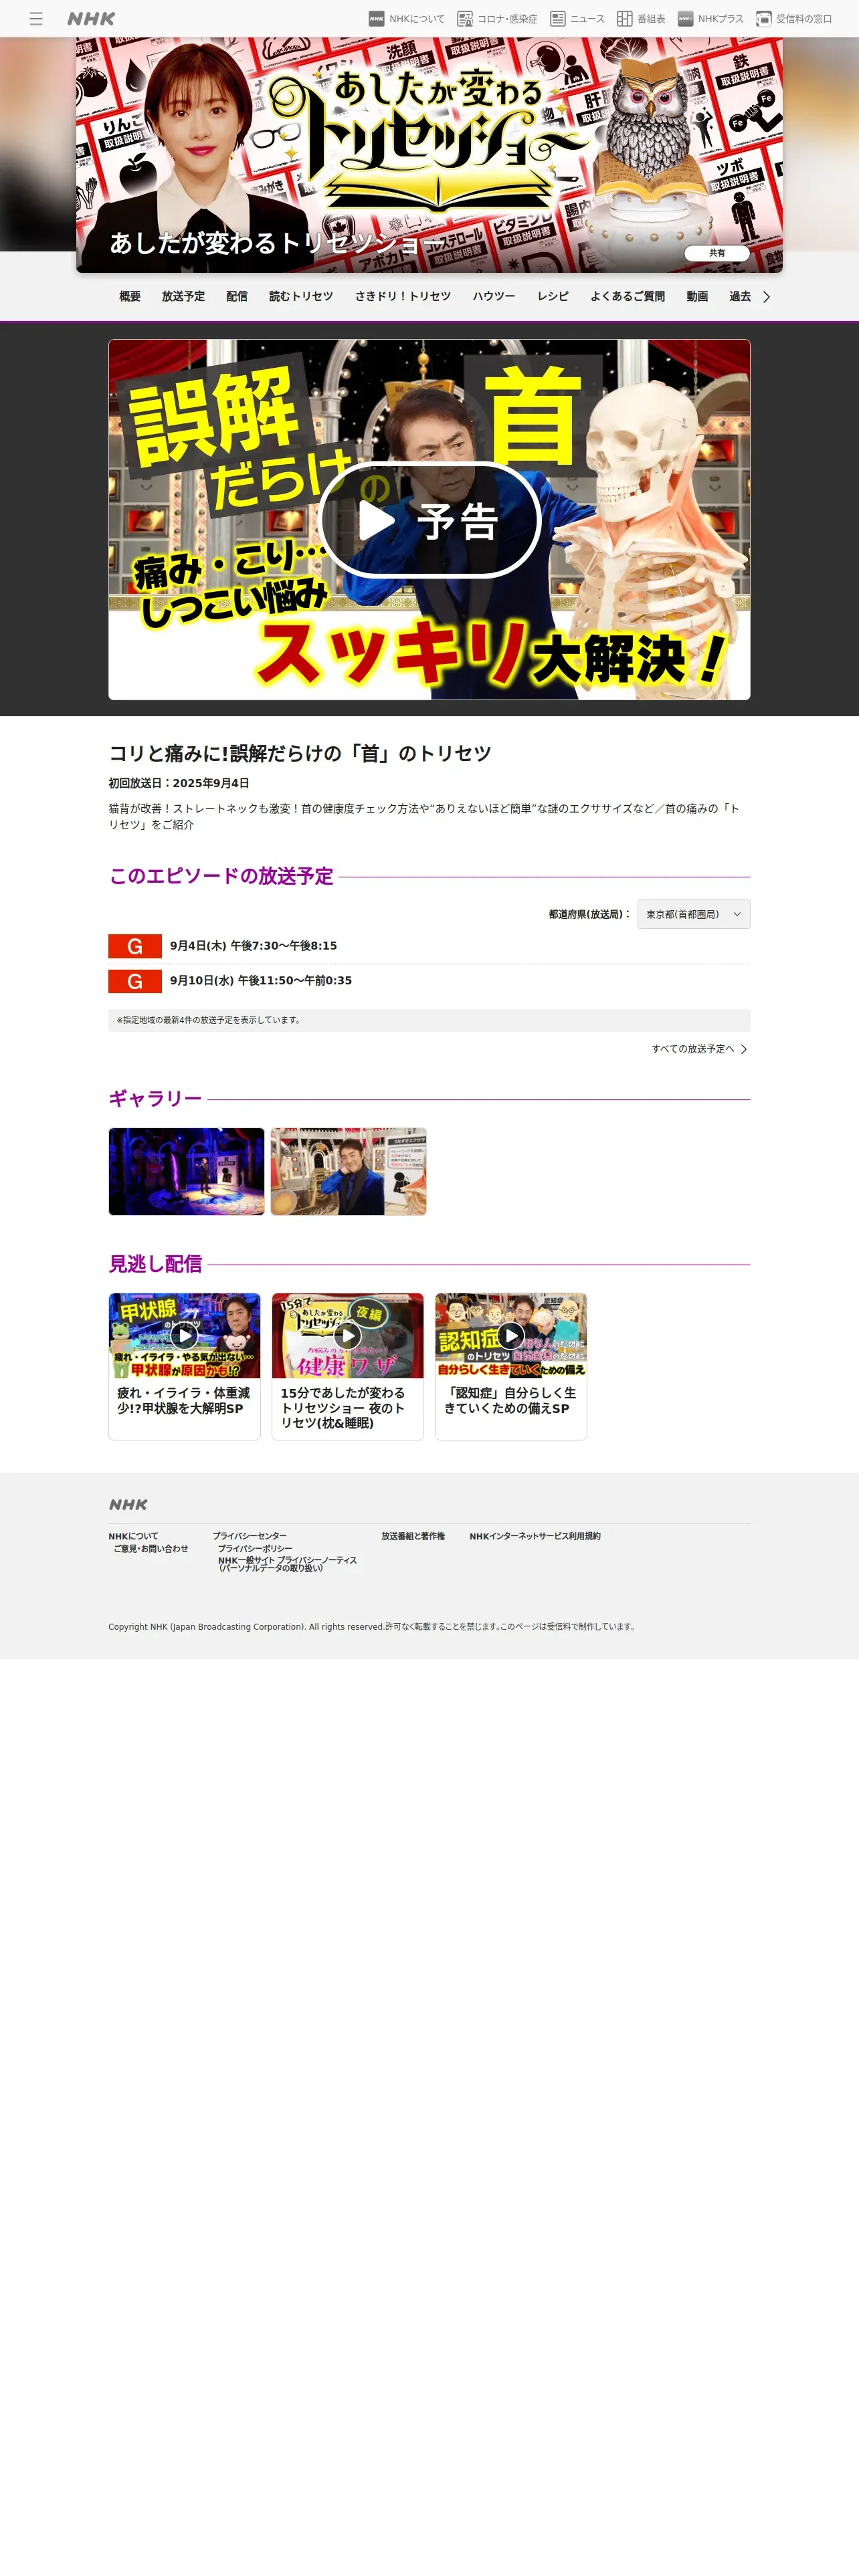
Task: Select the 概要 tab
Action: point(130,297)
